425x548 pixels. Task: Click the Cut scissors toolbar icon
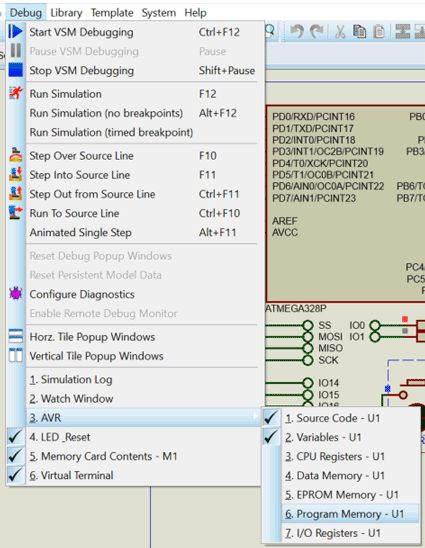(340, 32)
